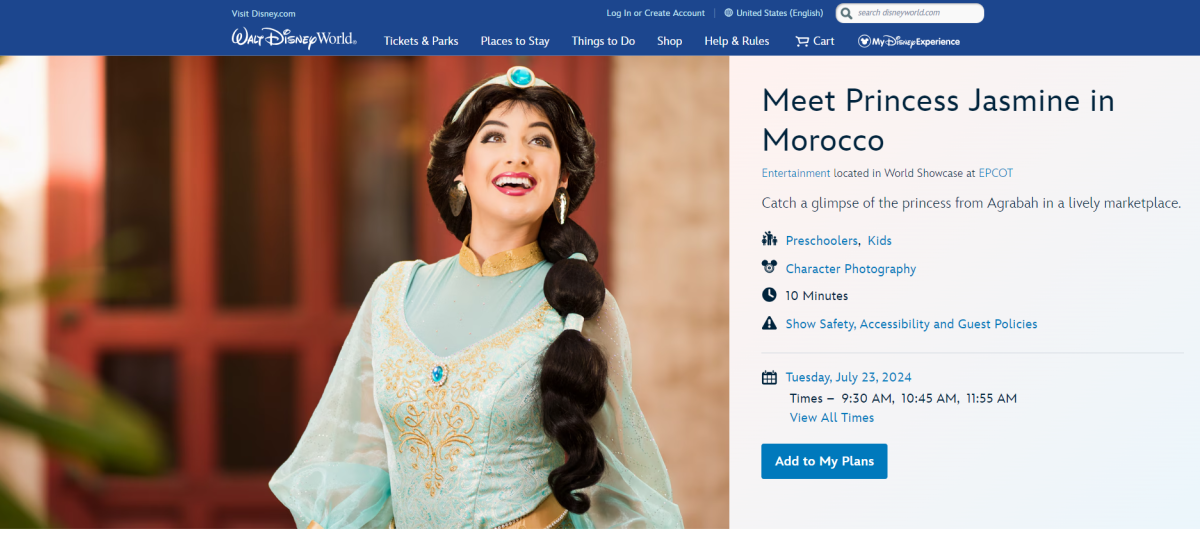The height and width of the screenshot is (536, 1200).
Task: Click the shopping cart icon
Action: [802, 41]
